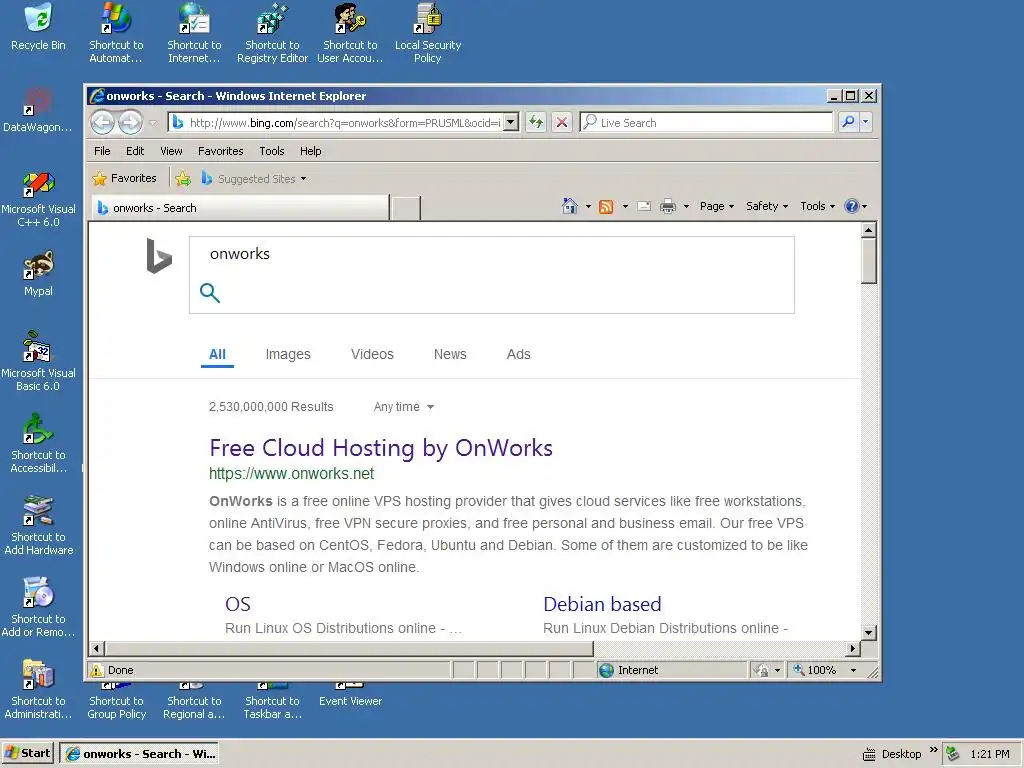Open the Edit menu
This screenshot has height=768, width=1024.
[135, 151]
